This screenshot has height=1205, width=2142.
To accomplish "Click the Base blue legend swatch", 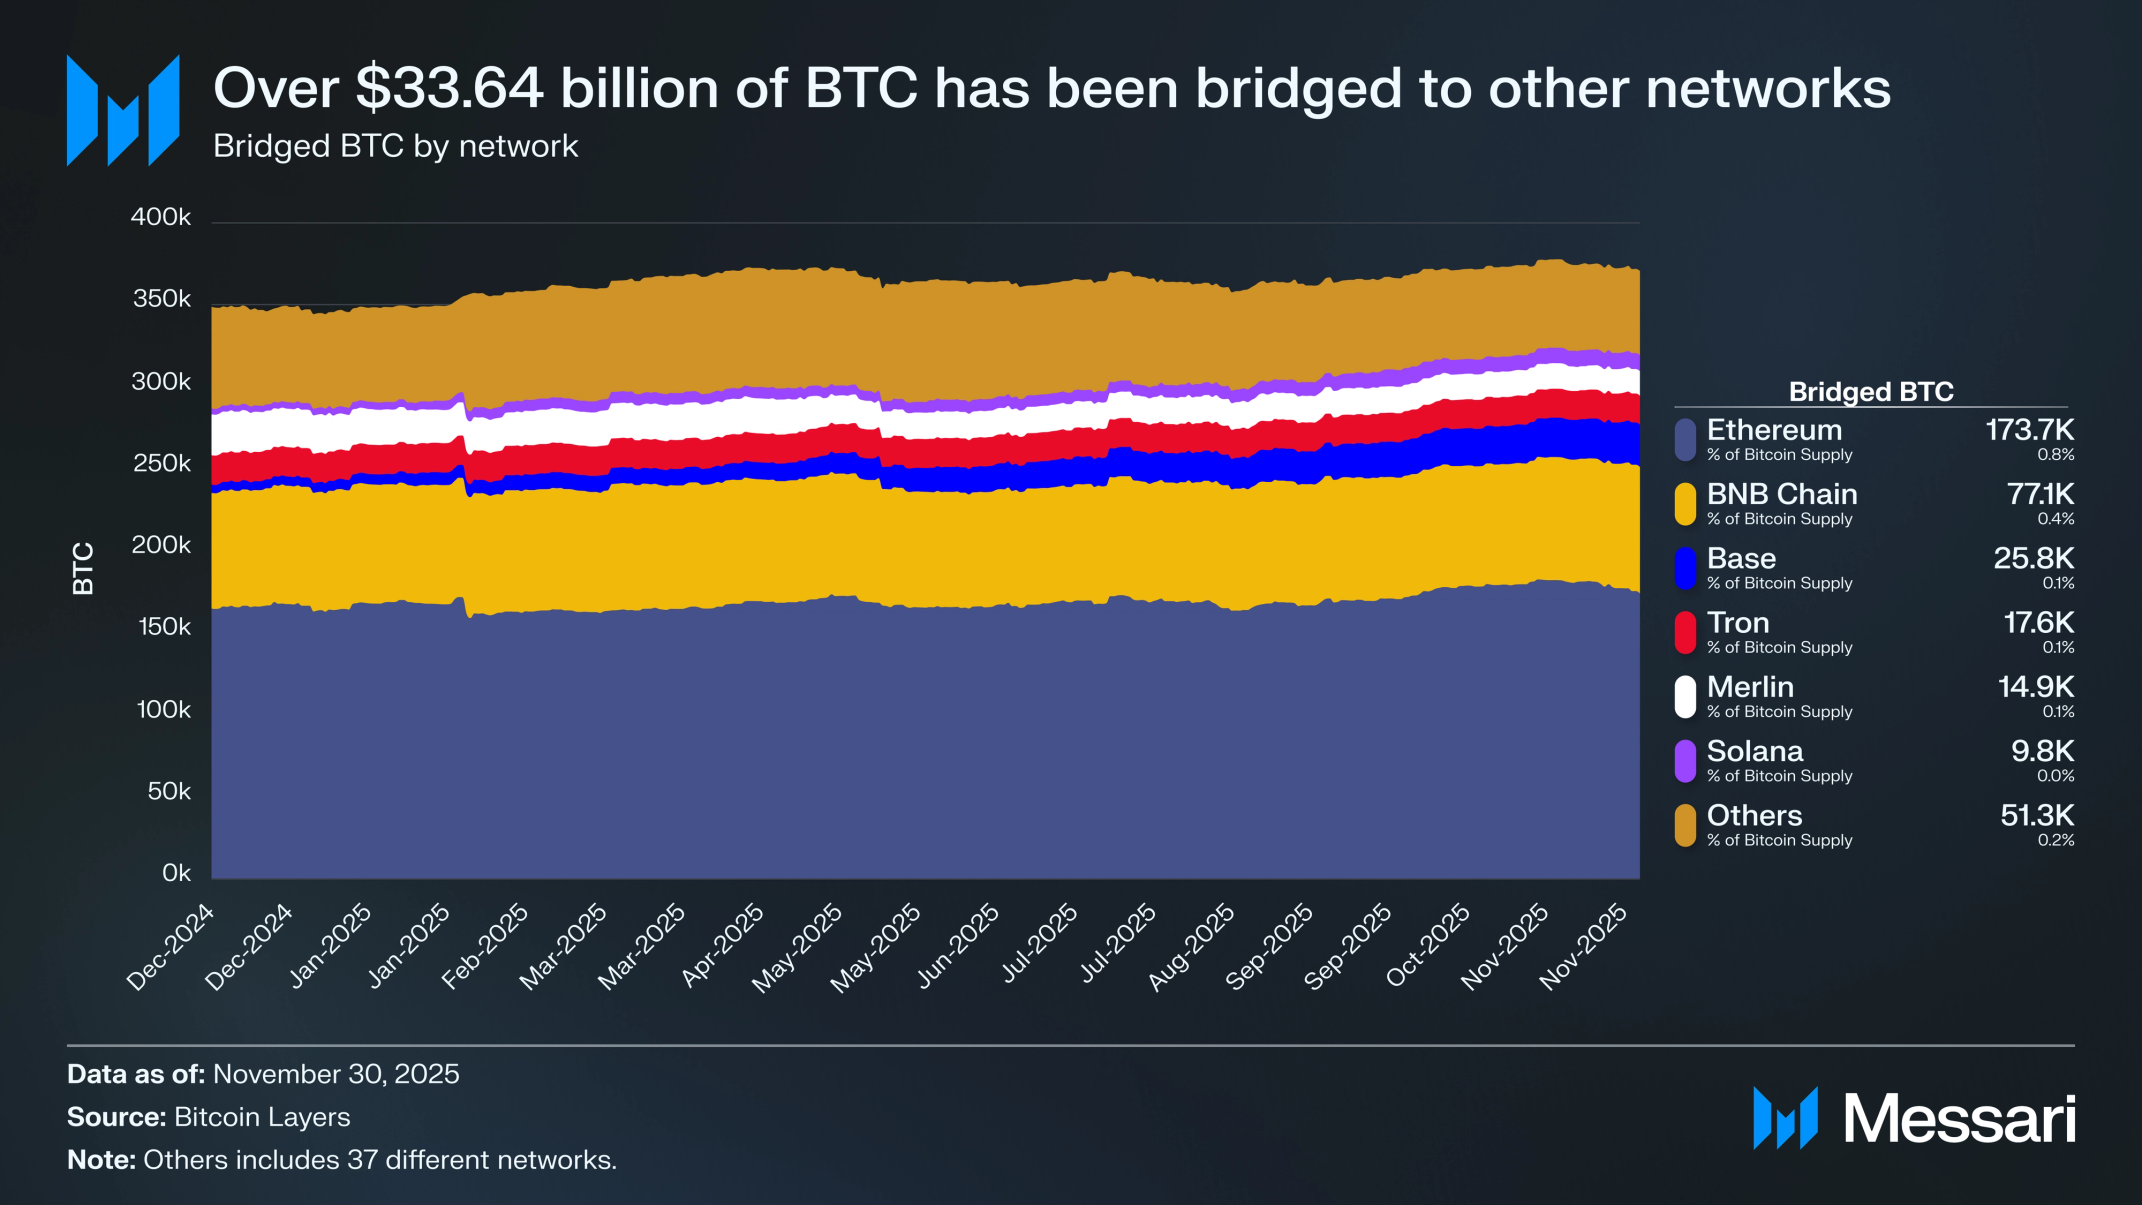I will point(1685,568).
